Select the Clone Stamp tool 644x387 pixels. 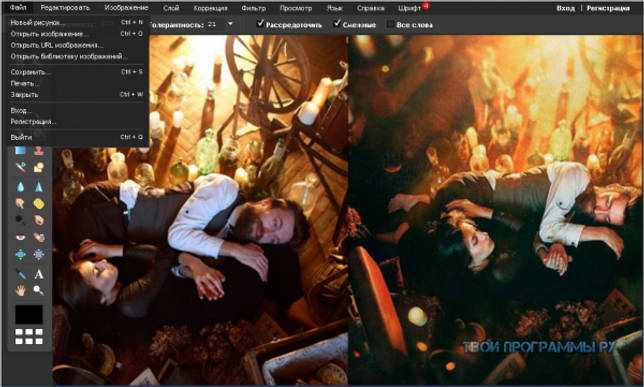pyautogui.click(x=39, y=150)
